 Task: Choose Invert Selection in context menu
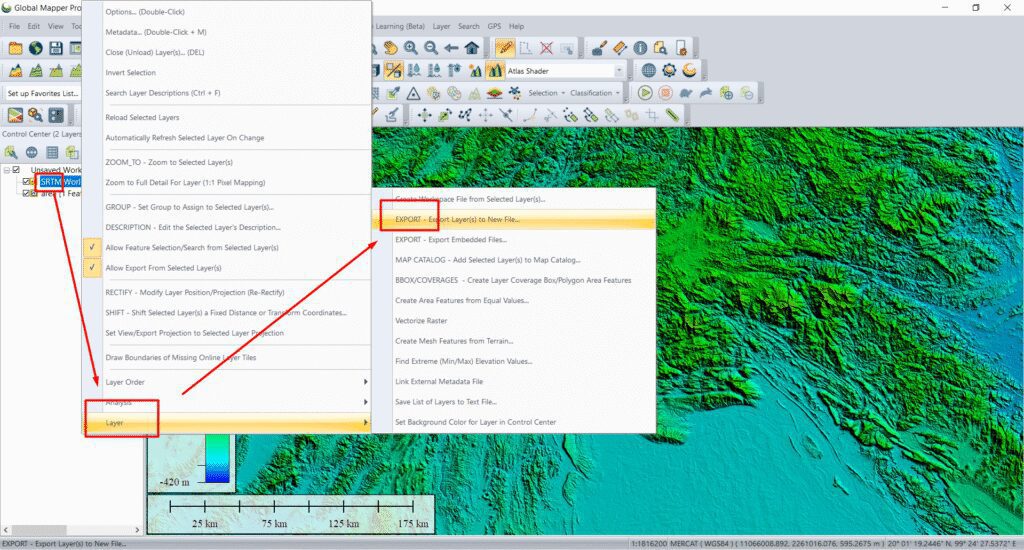[x=226, y=73]
